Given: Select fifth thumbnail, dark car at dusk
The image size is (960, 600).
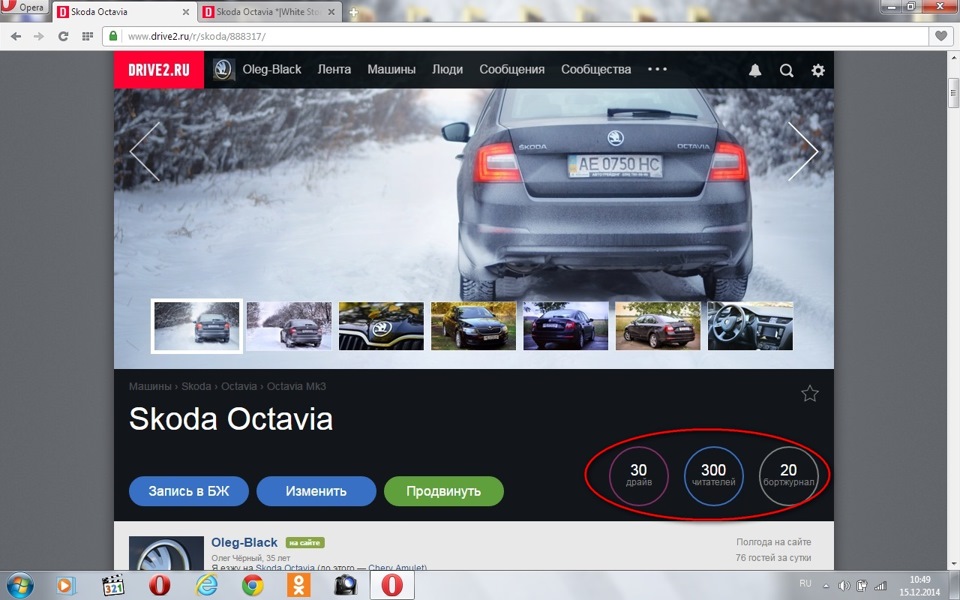Looking at the screenshot, I should 566,326.
